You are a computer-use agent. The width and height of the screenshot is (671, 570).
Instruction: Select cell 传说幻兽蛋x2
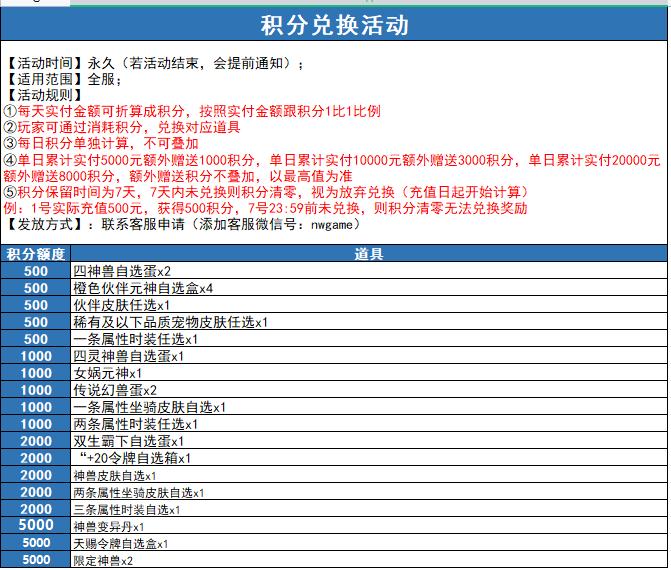369,390
